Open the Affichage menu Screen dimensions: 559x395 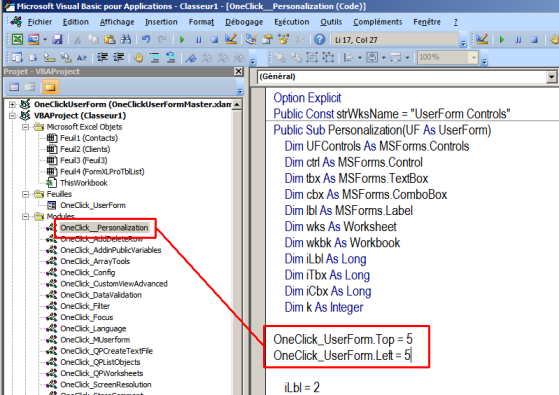point(117,22)
